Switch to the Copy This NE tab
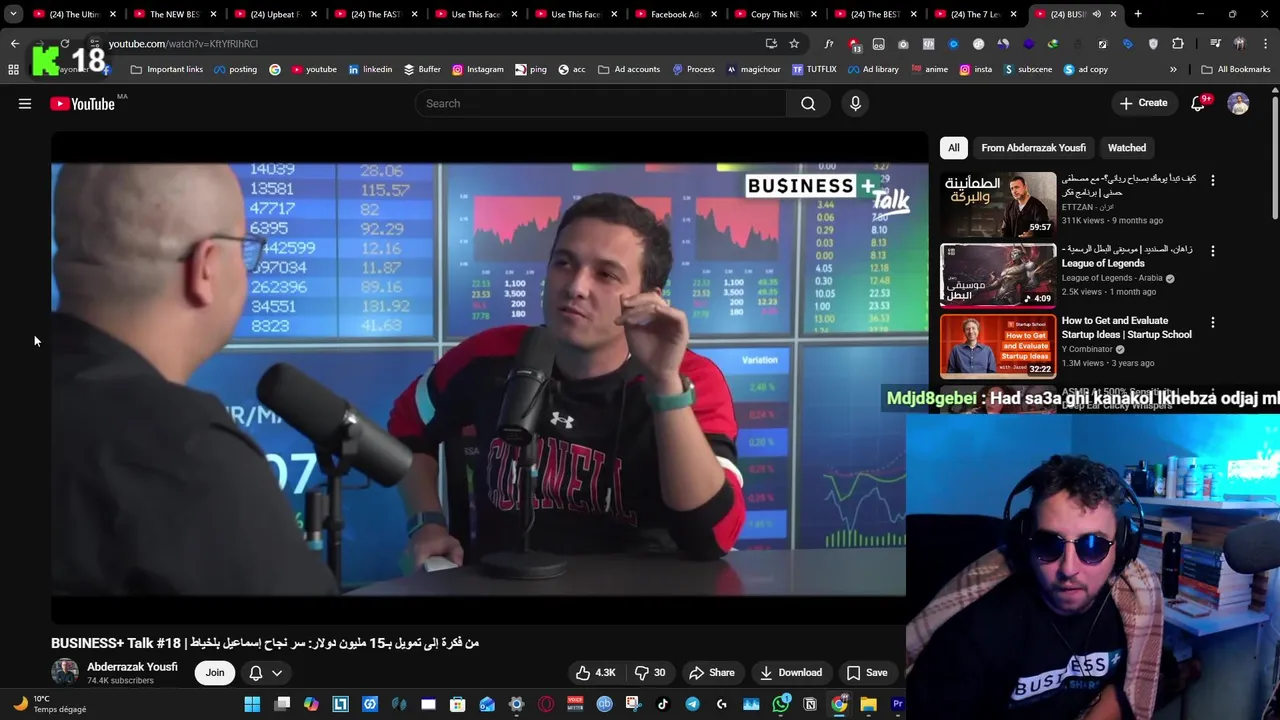This screenshot has width=1280, height=720. 776,14
